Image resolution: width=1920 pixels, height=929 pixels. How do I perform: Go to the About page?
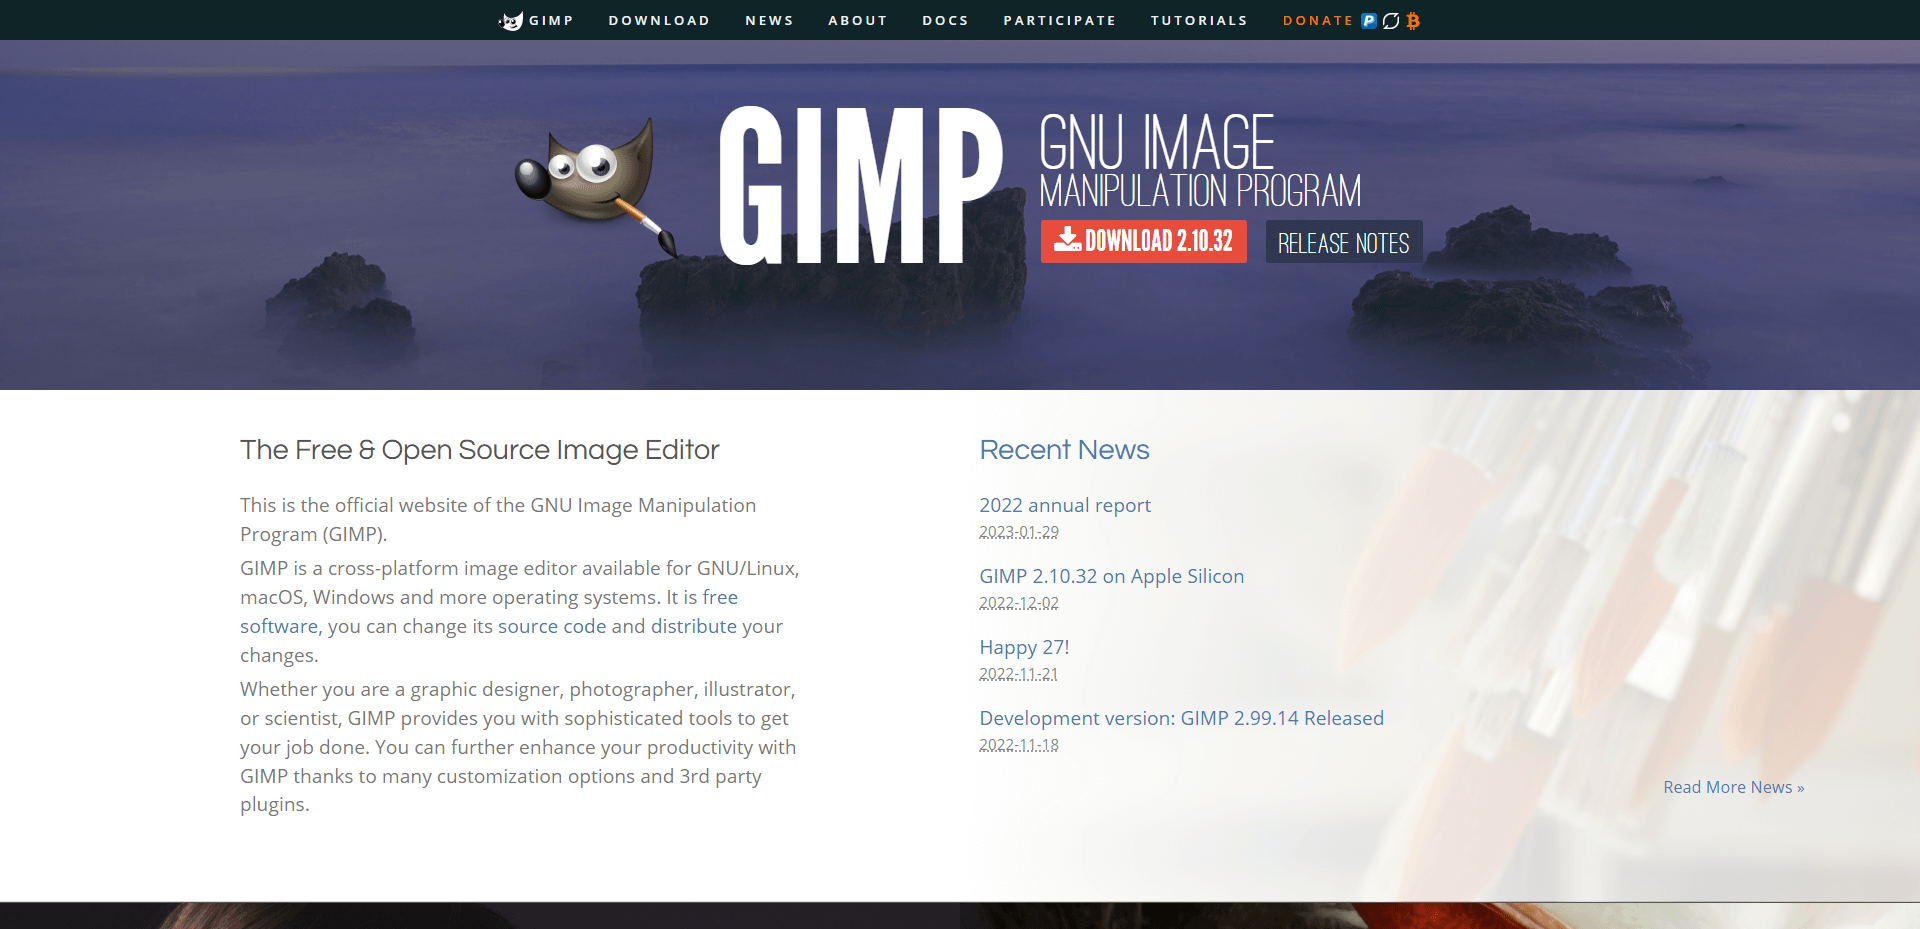(857, 21)
